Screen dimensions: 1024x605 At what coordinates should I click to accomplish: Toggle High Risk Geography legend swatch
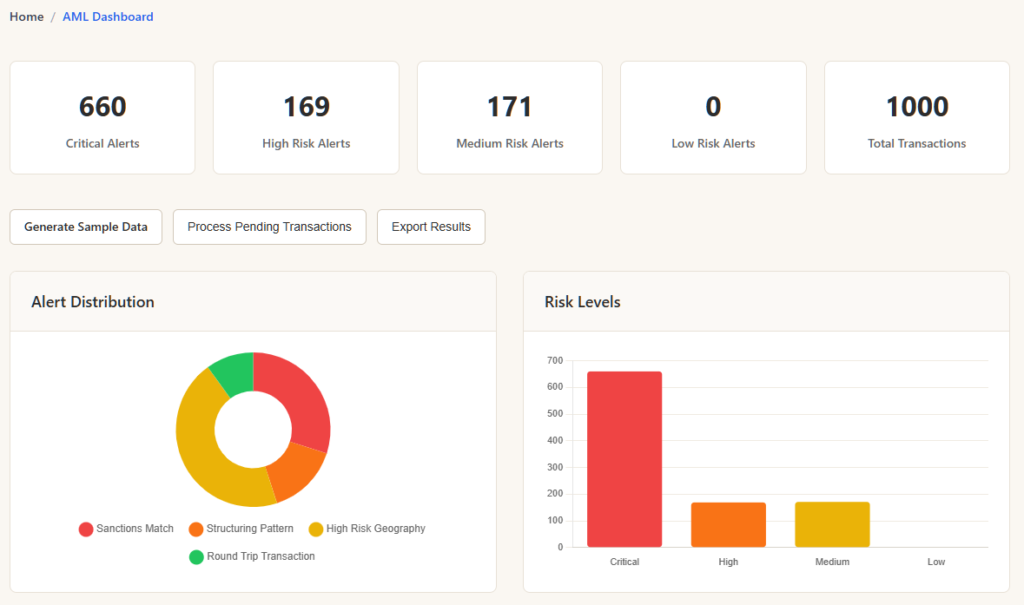click(x=316, y=529)
